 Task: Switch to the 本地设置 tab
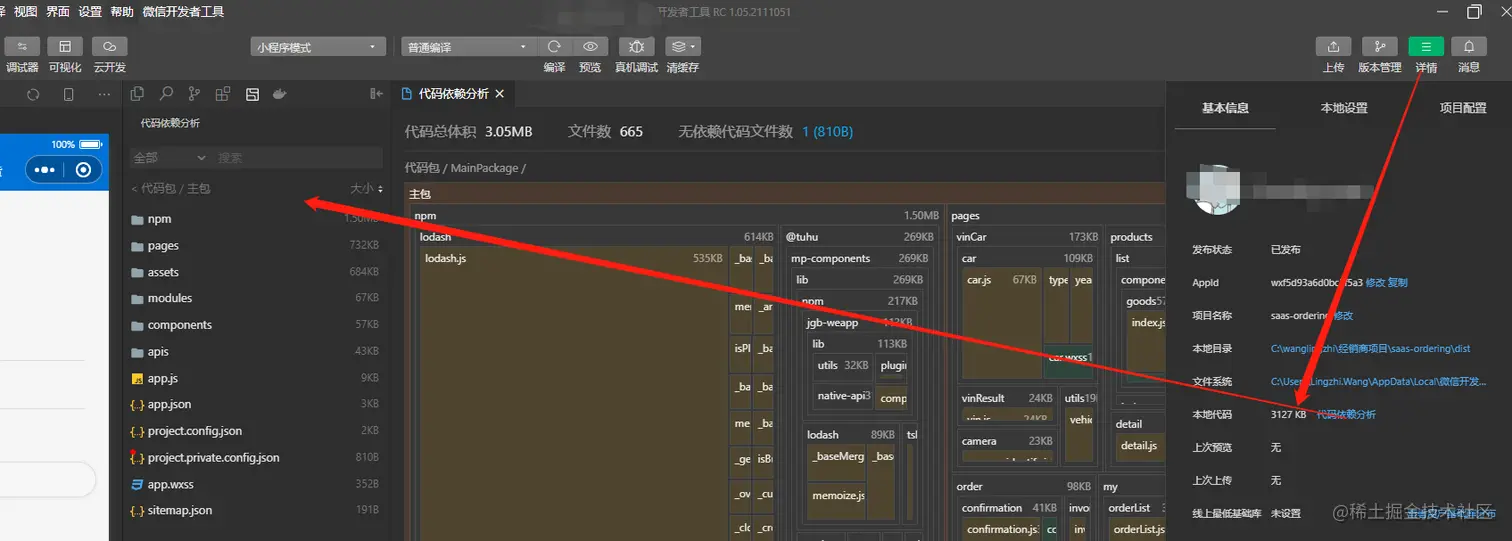tap(1344, 107)
